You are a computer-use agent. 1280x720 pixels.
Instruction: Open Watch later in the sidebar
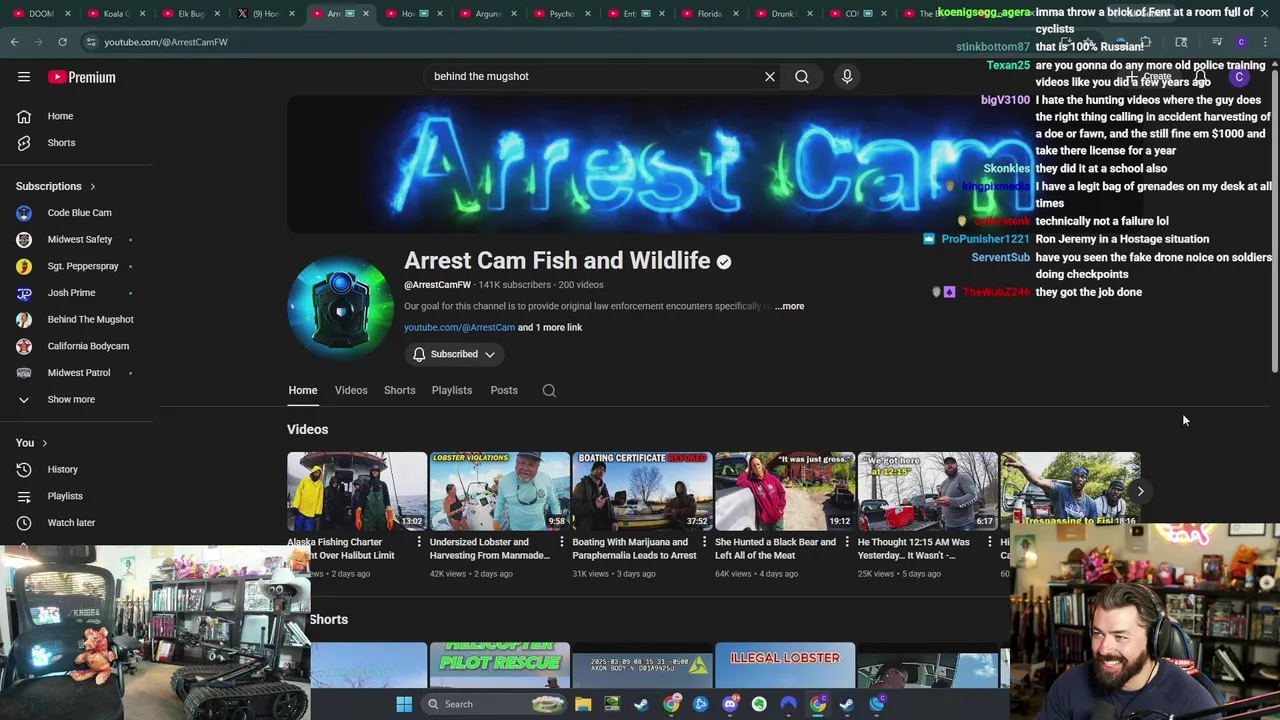coord(71,523)
